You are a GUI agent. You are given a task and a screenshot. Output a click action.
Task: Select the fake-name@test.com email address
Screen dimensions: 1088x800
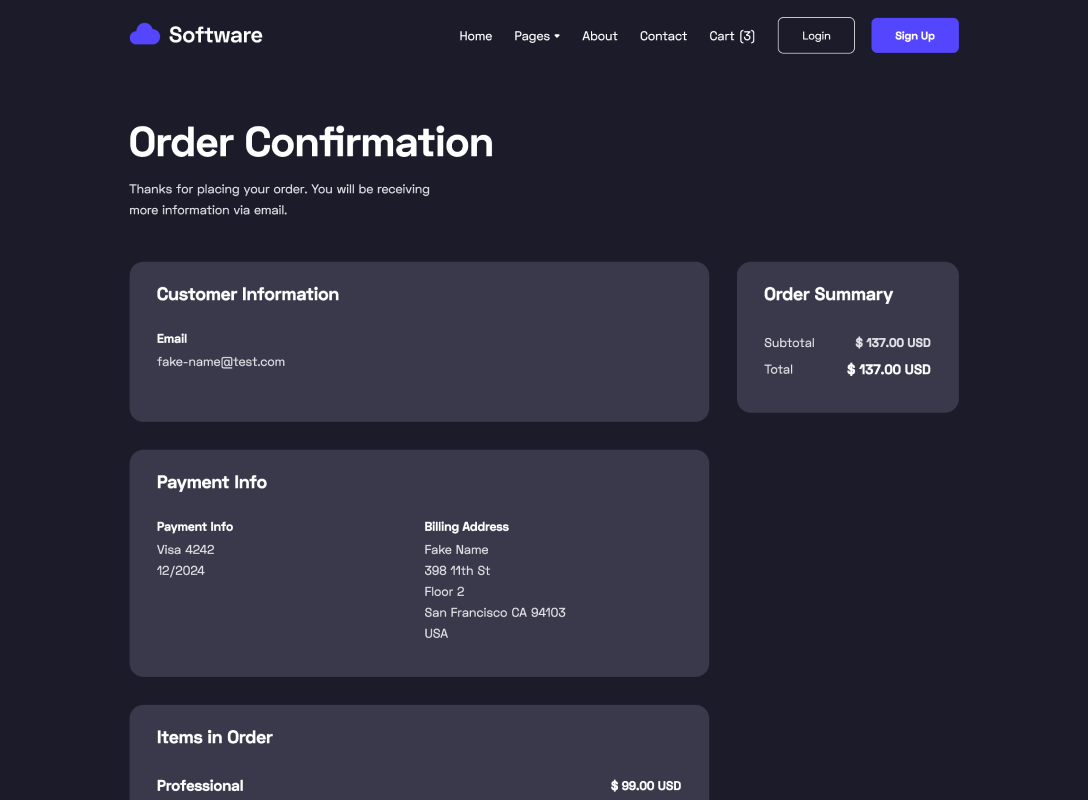[221, 361]
